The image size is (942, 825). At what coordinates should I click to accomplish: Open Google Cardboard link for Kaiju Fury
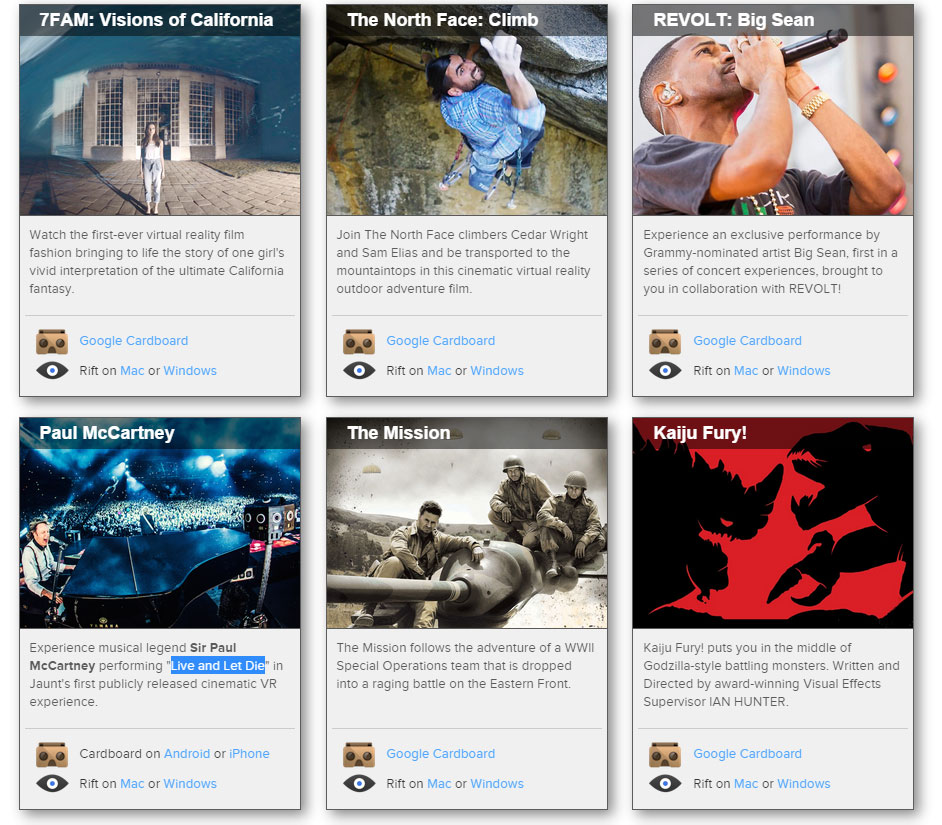click(747, 753)
